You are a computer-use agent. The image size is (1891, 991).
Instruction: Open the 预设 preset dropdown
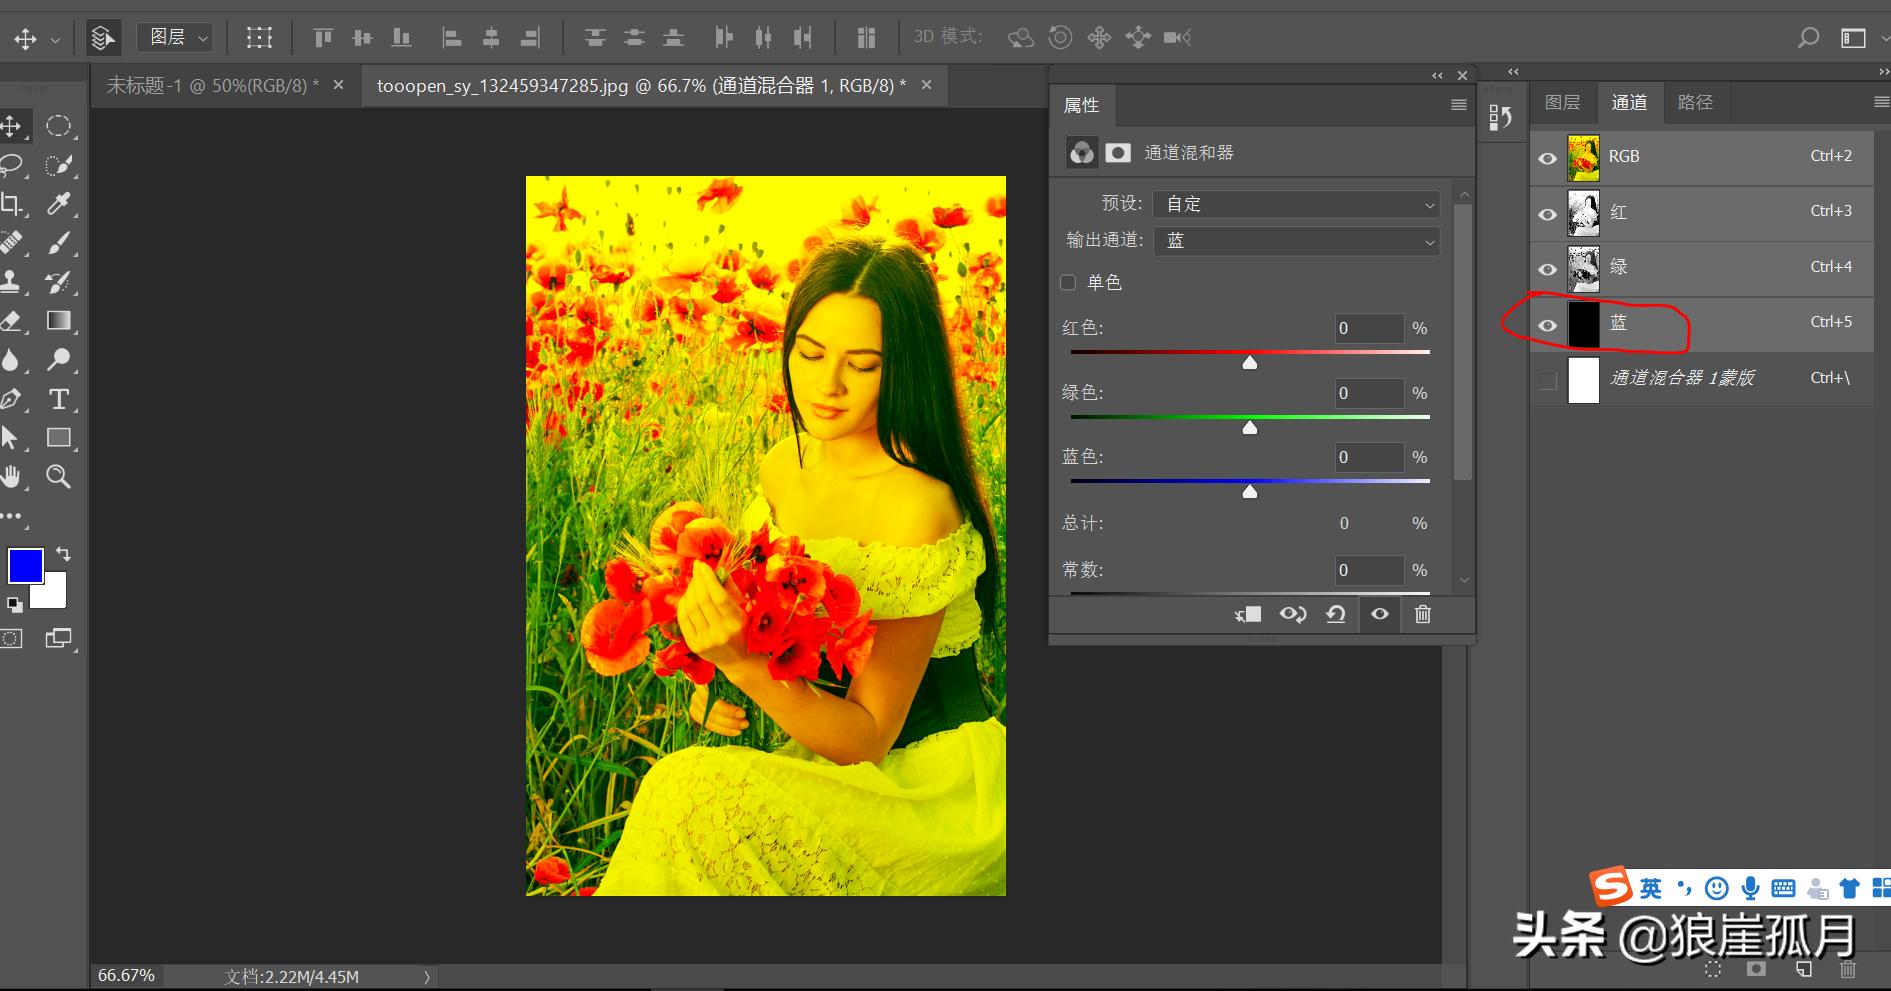1296,204
